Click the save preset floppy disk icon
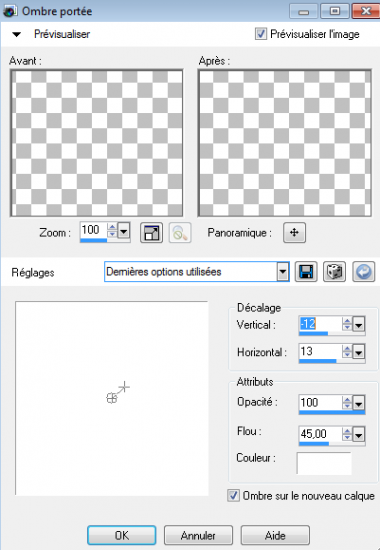The width and height of the screenshot is (380, 550). [306, 272]
